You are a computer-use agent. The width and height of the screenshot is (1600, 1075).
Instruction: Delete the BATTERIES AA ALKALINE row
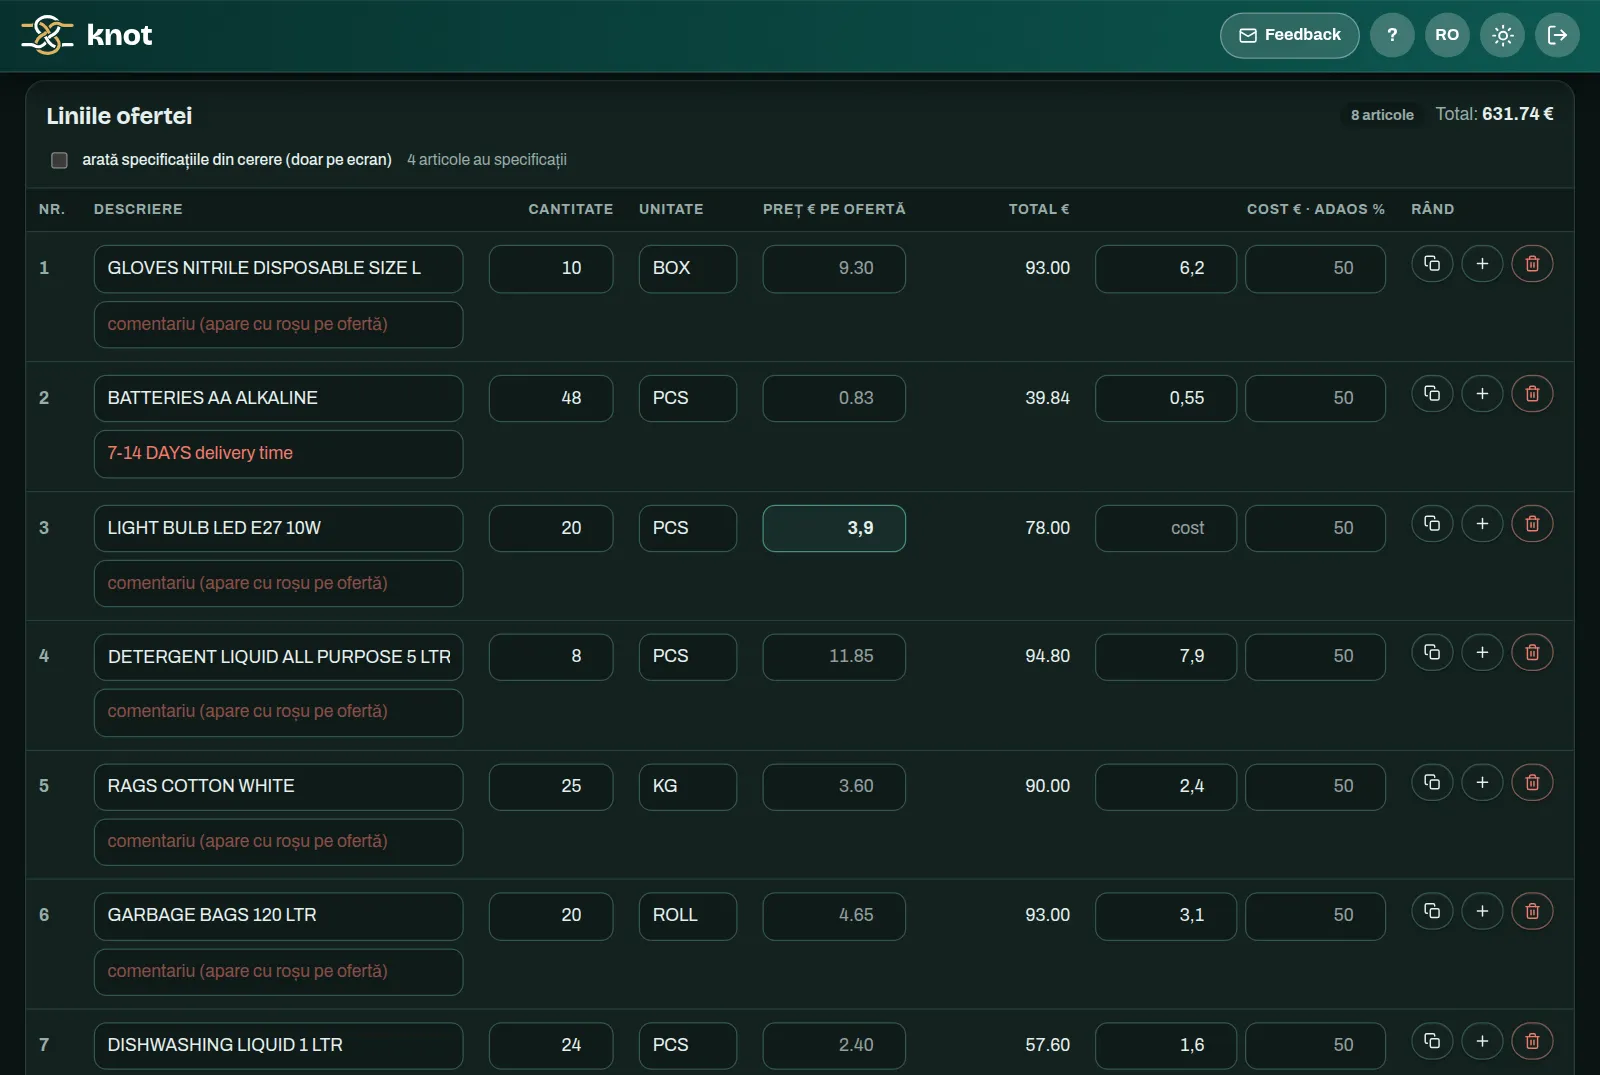[x=1532, y=394]
